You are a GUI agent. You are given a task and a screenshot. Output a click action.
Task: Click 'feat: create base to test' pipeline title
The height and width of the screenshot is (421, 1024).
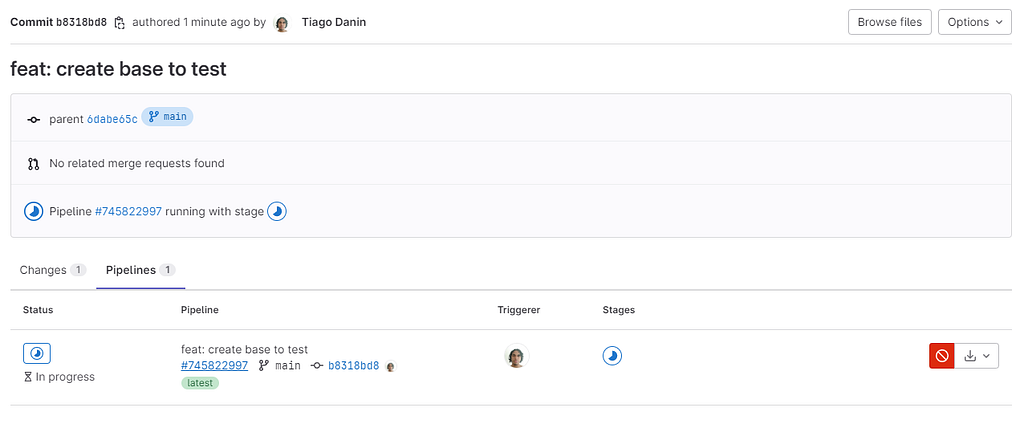click(x=244, y=349)
